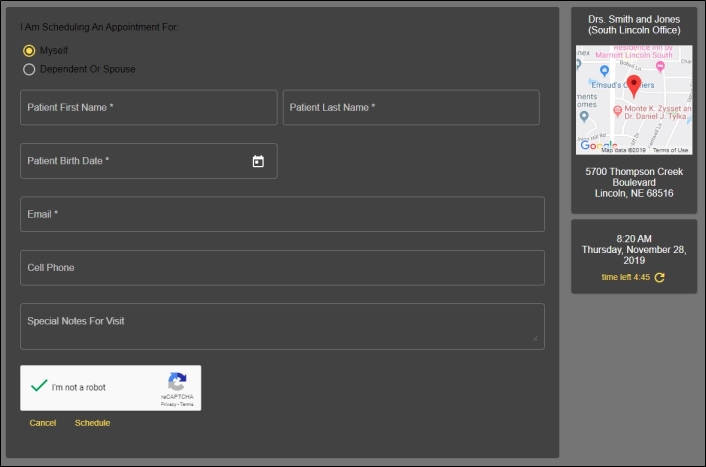Click into the Email field
706x467 pixels.
tap(282, 214)
